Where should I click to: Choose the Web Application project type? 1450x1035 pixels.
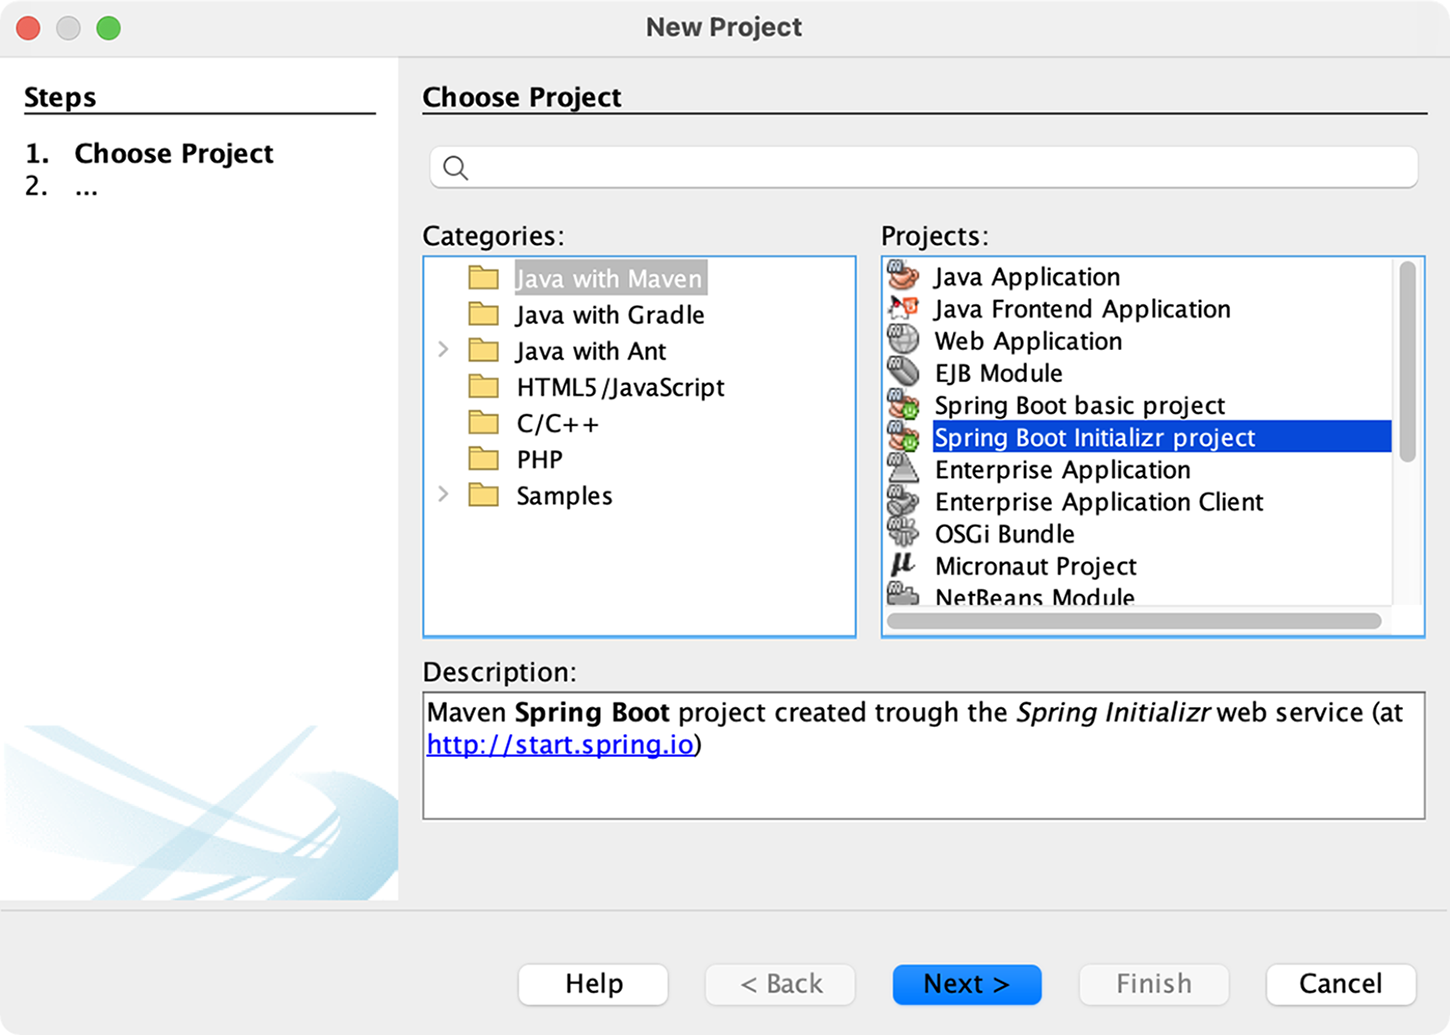[x=1028, y=340]
